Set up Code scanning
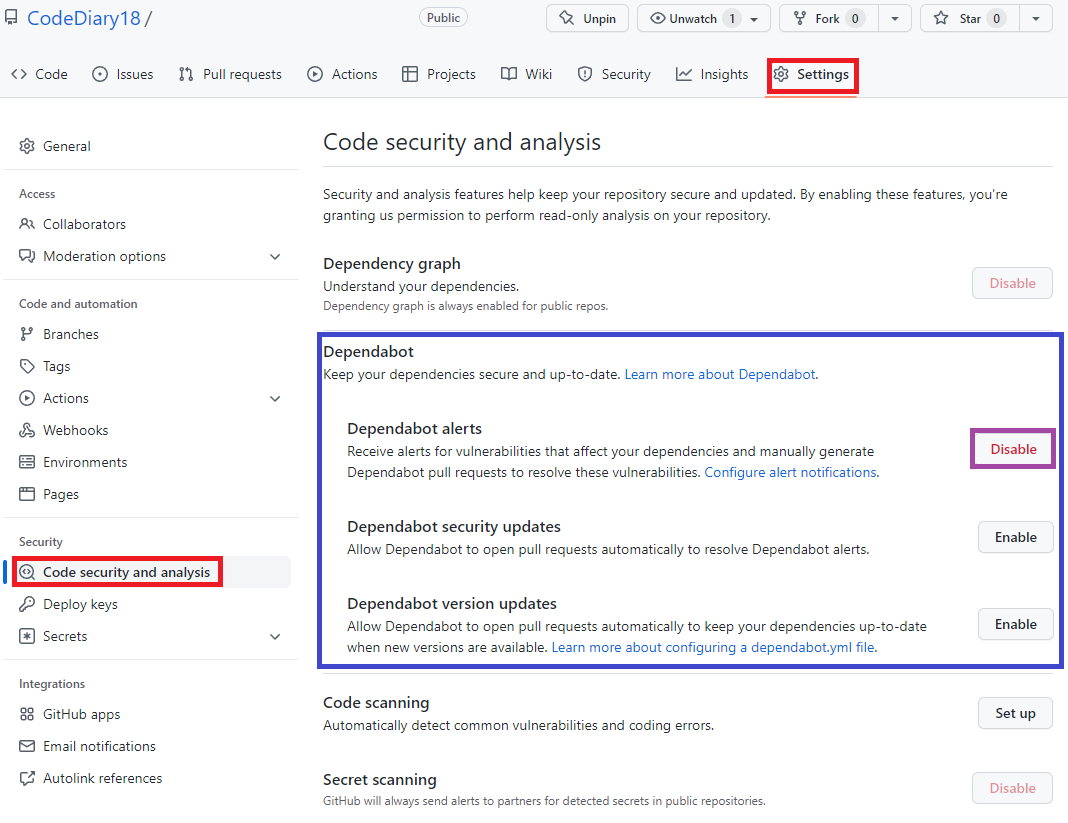 (x=1016, y=713)
